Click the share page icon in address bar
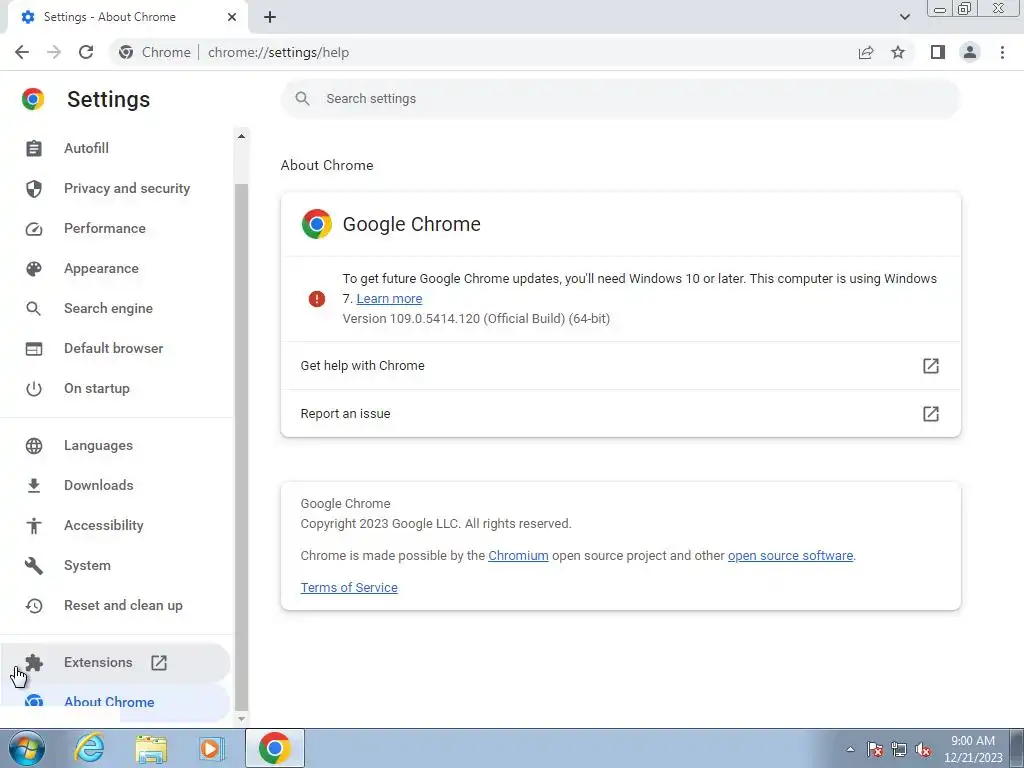The image size is (1024, 768). (866, 52)
